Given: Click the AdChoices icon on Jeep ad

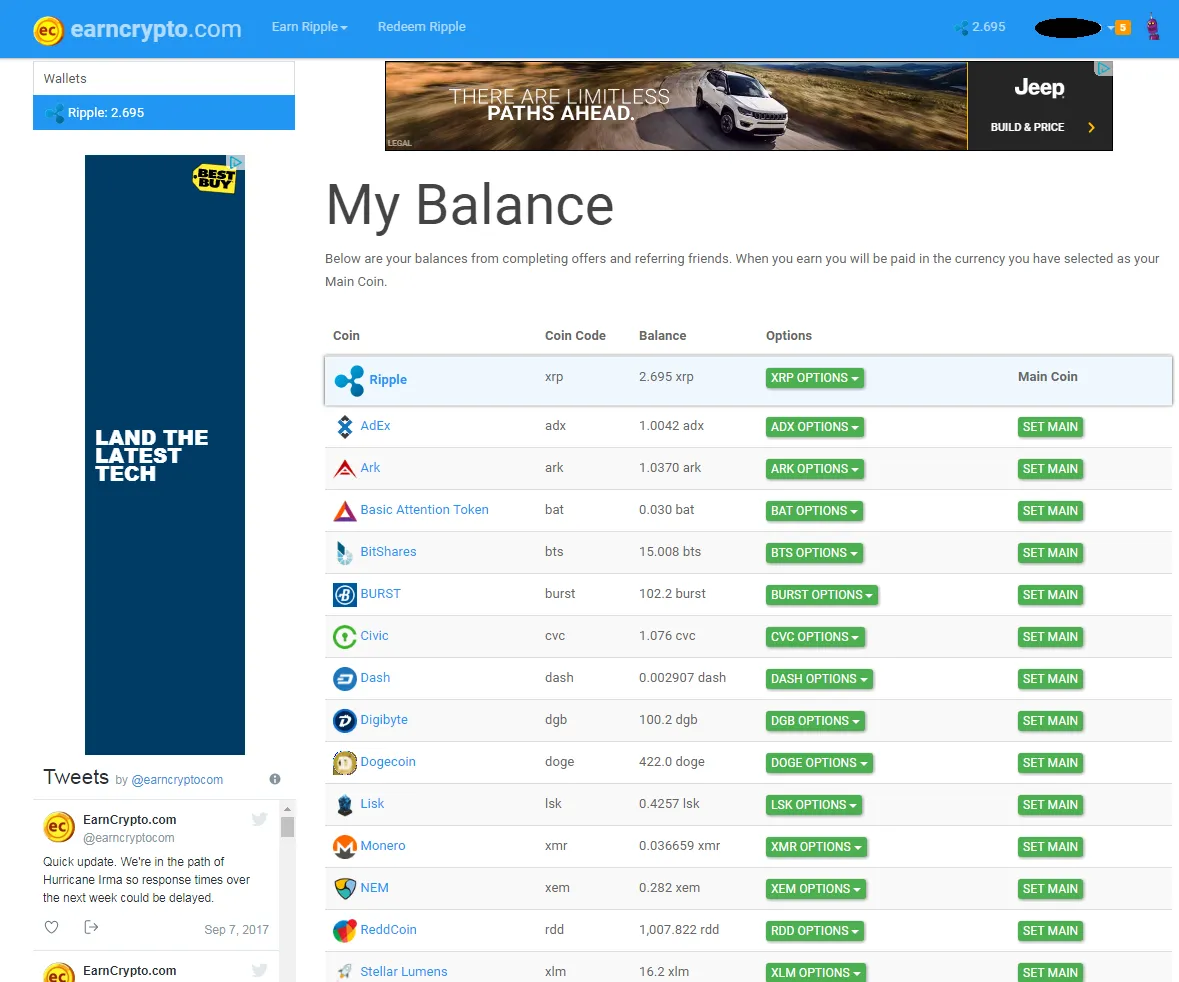Looking at the screenshot, I should point(1103,68).
